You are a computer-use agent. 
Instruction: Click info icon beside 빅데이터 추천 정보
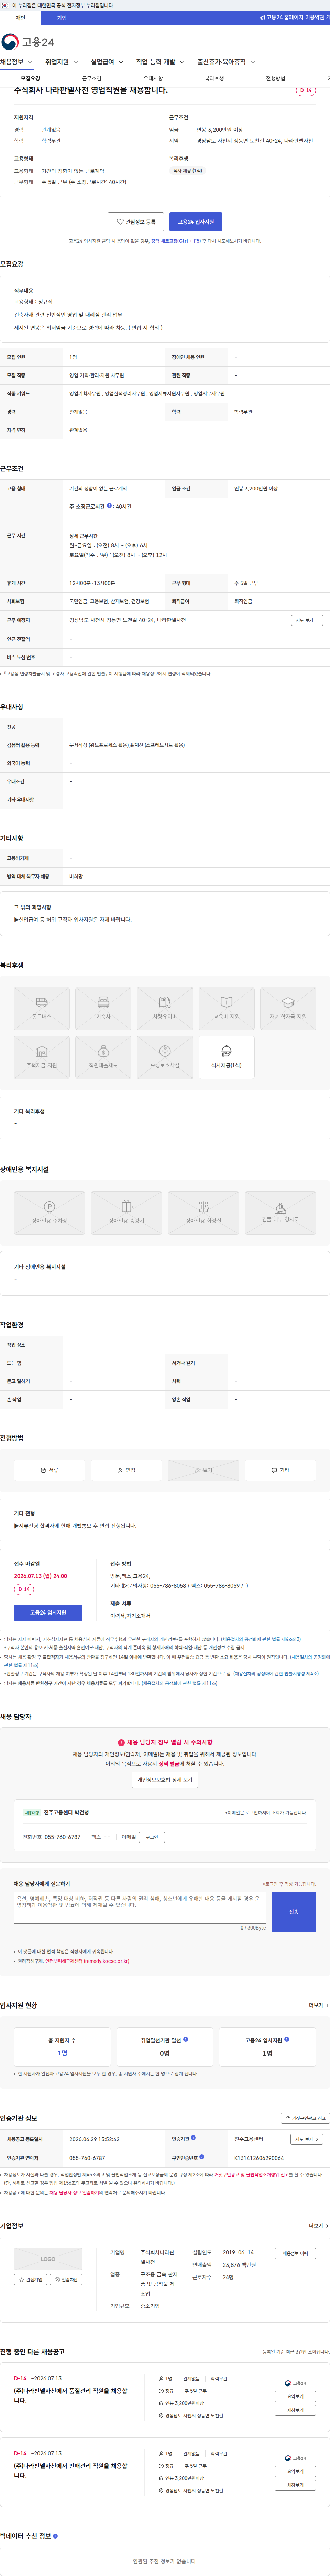(x=55, y=2536)
